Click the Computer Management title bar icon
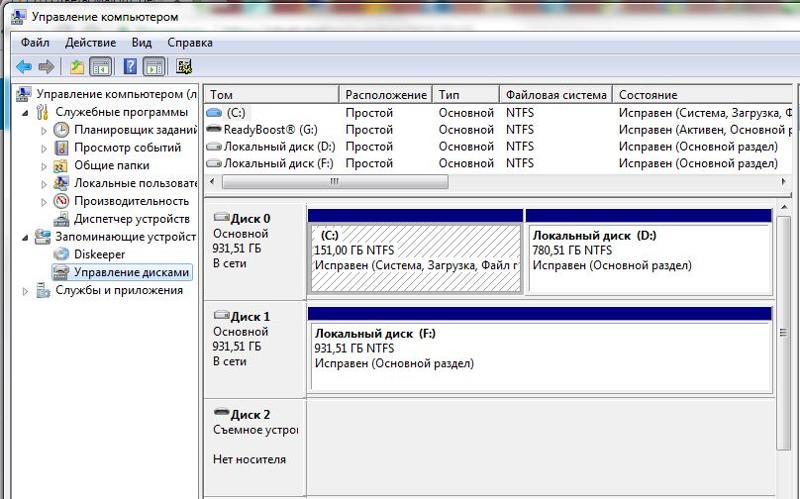 [18, 17]
